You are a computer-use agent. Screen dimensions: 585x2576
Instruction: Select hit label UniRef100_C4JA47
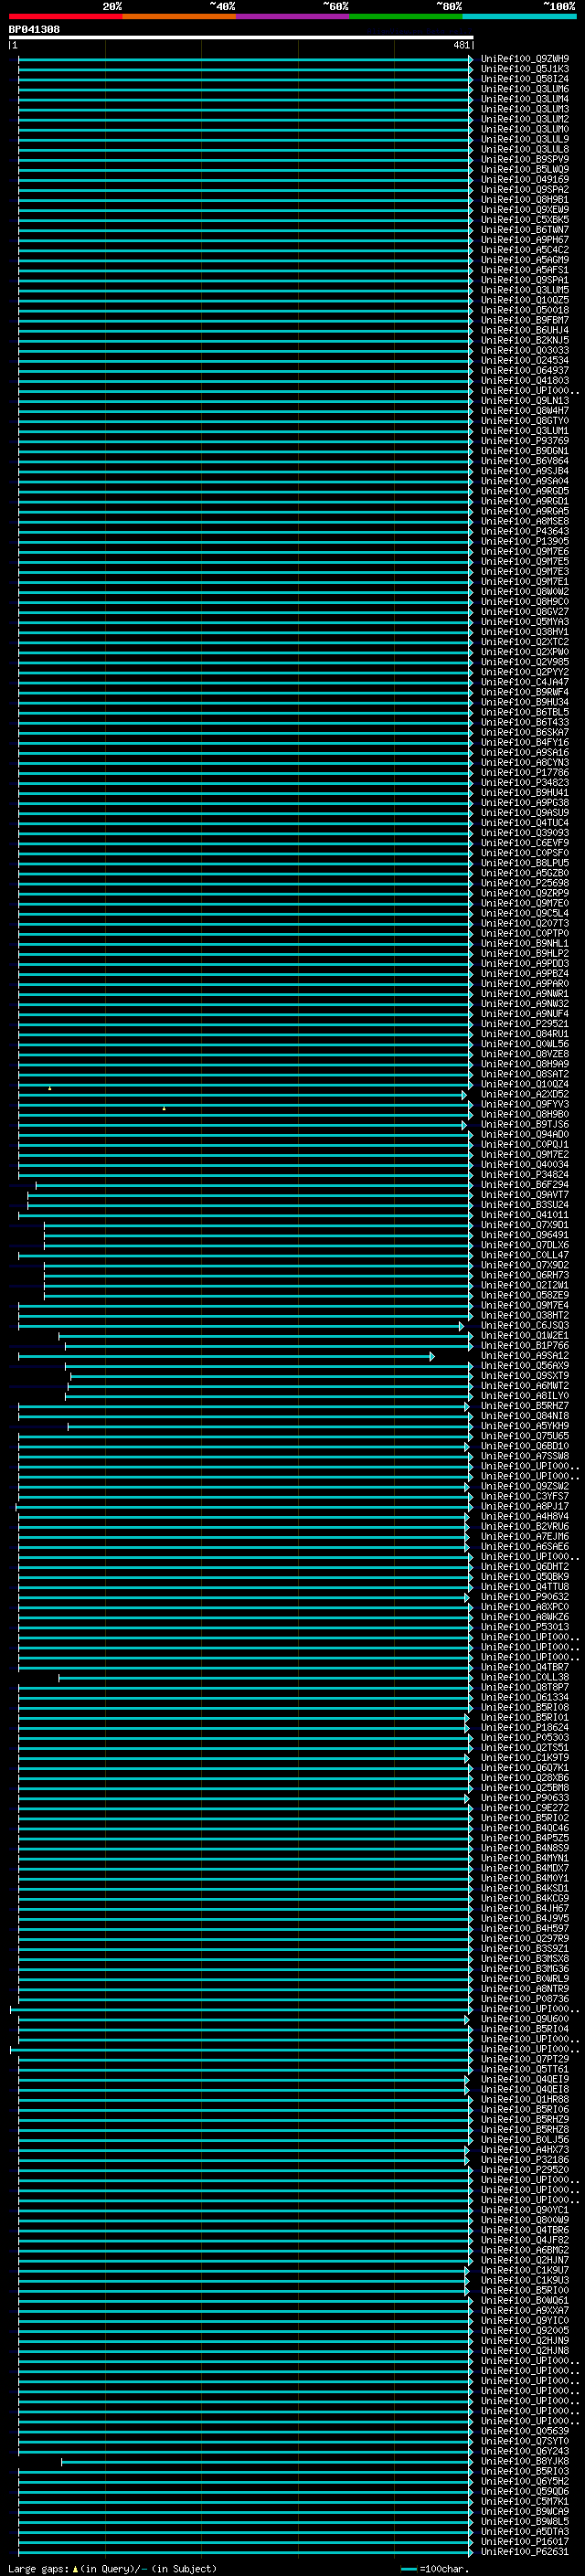coord(525,682)
